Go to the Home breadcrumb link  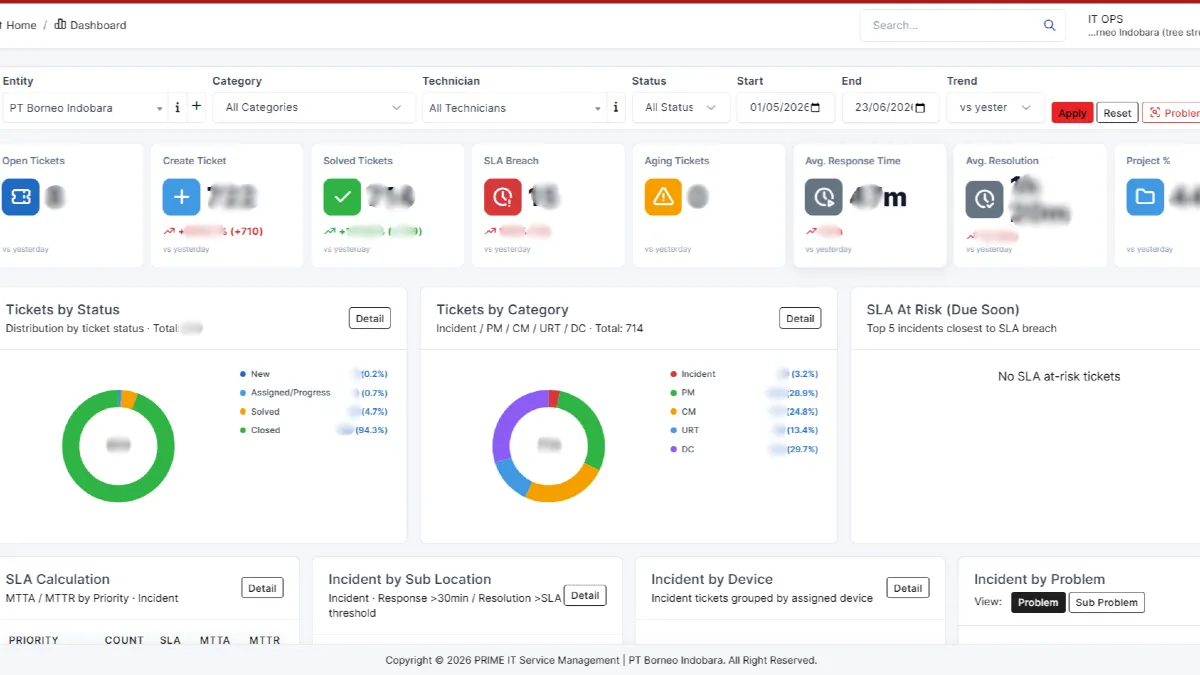pyautogui.click(x=21, y=25)
